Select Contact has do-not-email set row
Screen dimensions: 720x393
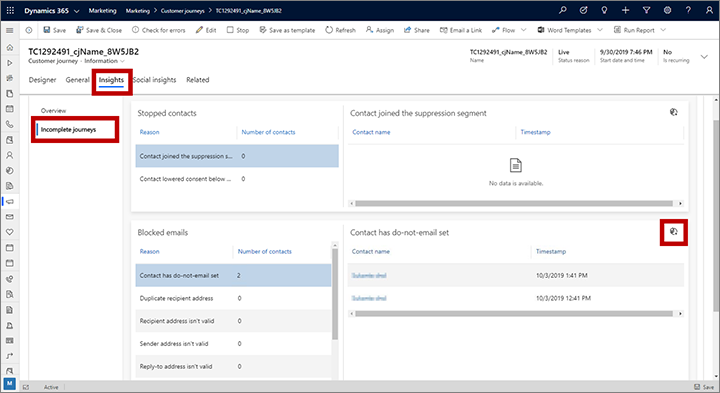(233, 275)
